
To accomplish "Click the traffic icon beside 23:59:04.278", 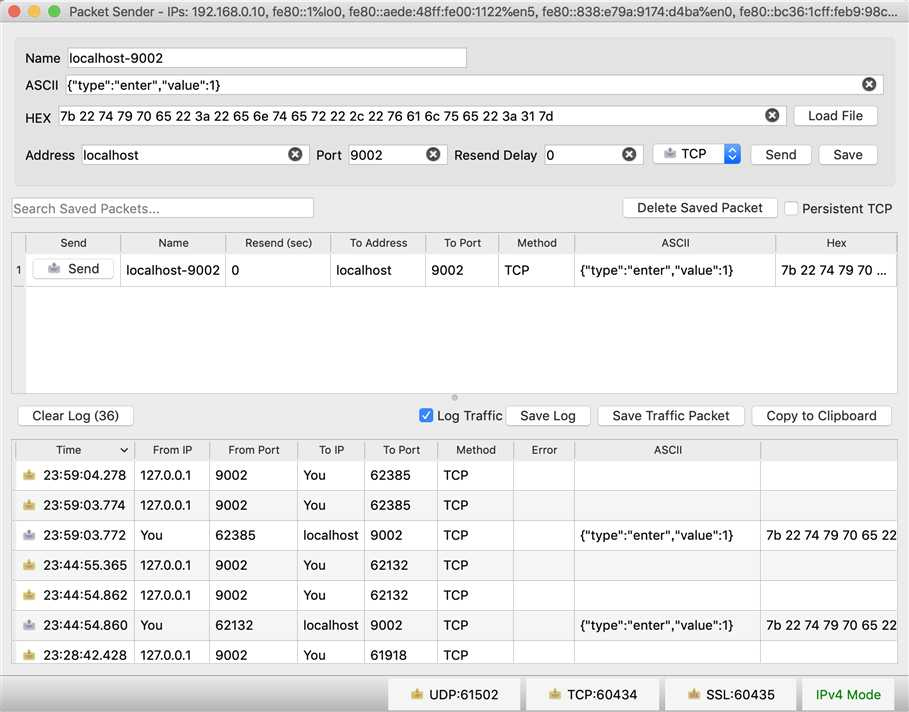I will point(28,475).
